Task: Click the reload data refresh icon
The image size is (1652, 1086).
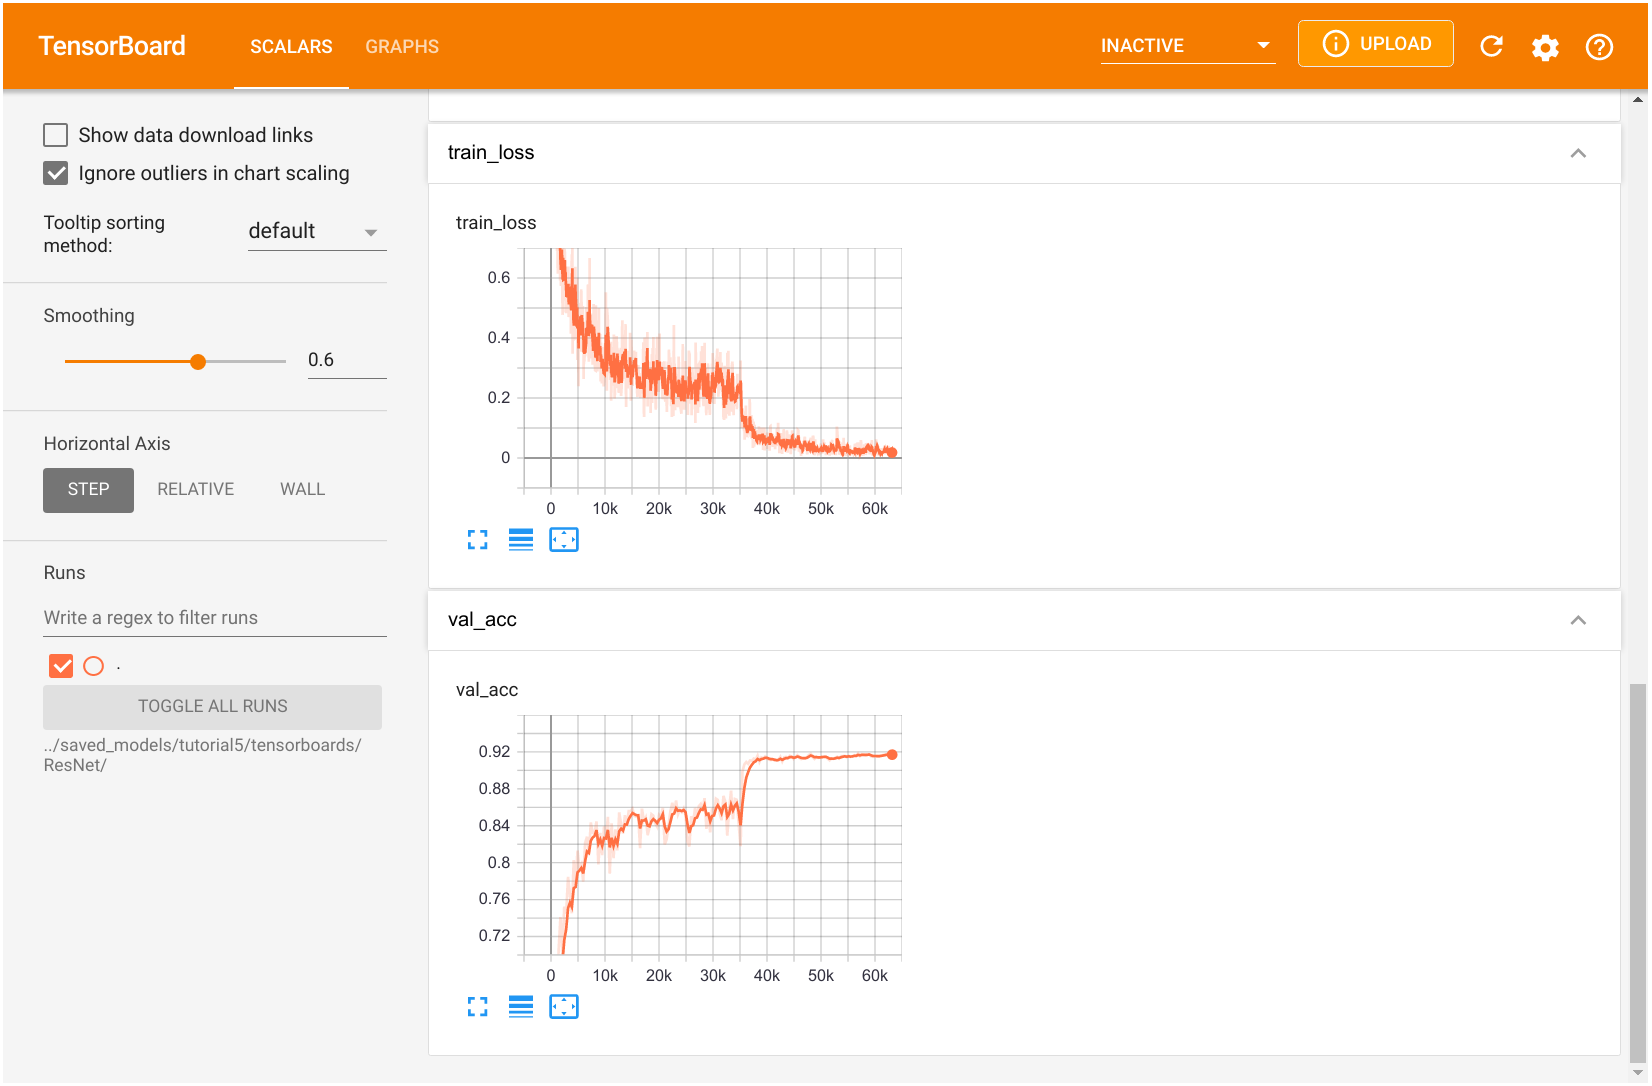Action: (x=1491, y=46)
